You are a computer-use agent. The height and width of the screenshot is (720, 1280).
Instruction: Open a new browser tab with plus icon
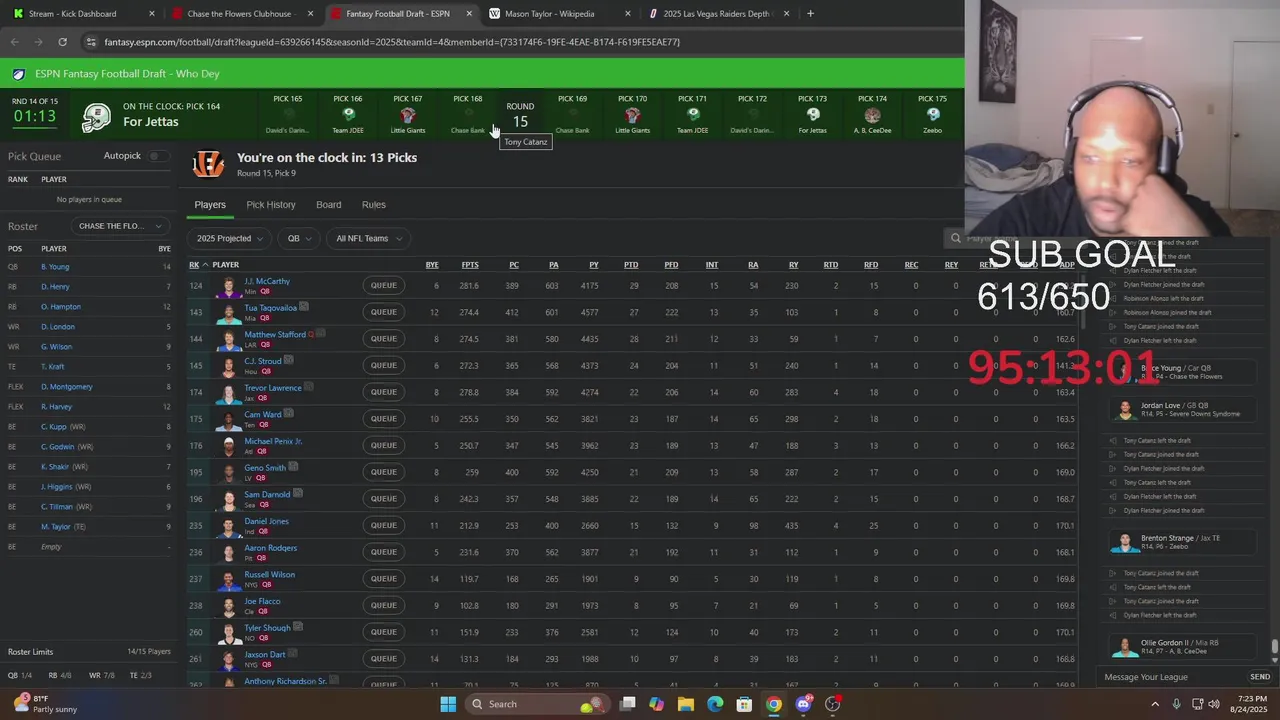click(810, 14)
